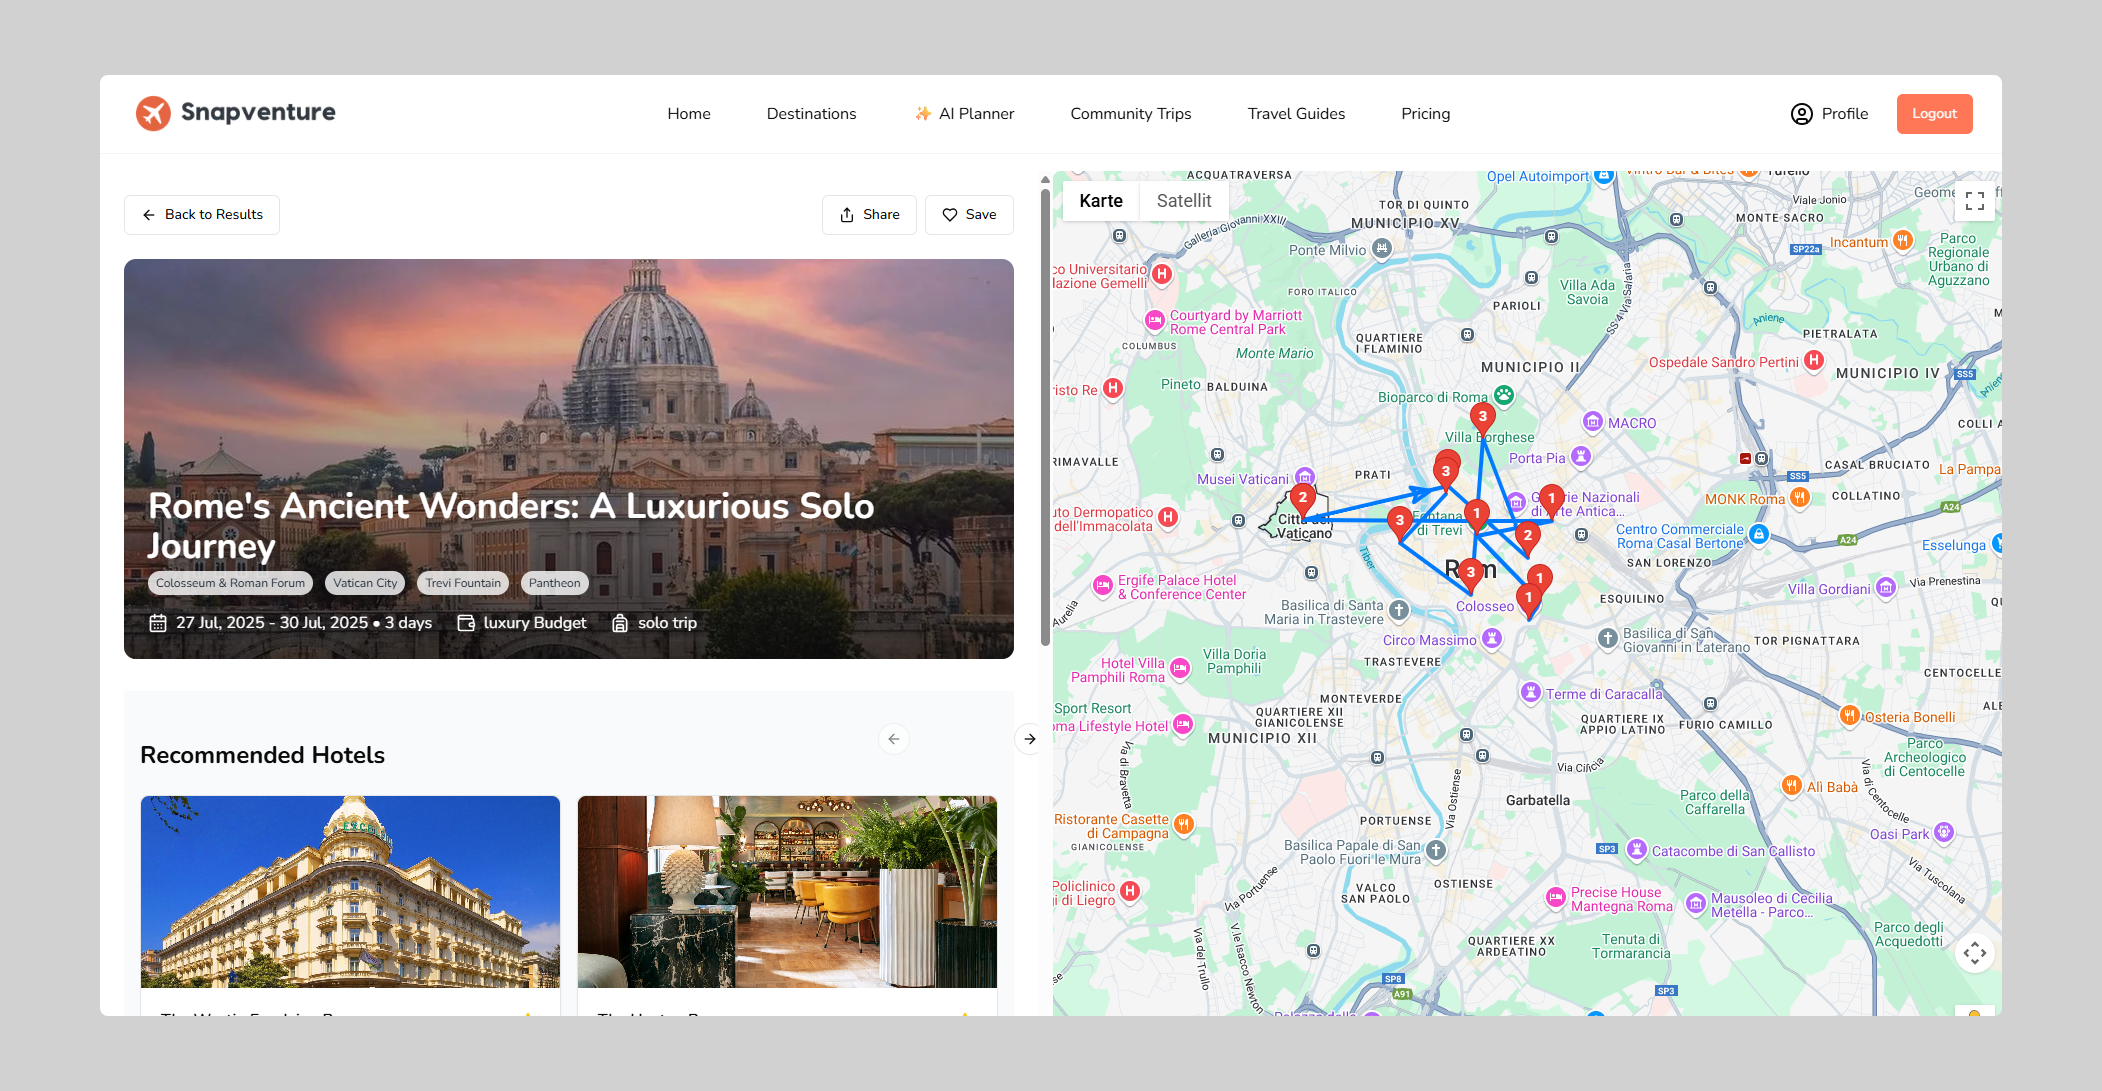
Task: Switch map to Karte view
Action: [x=1100, y=201]
